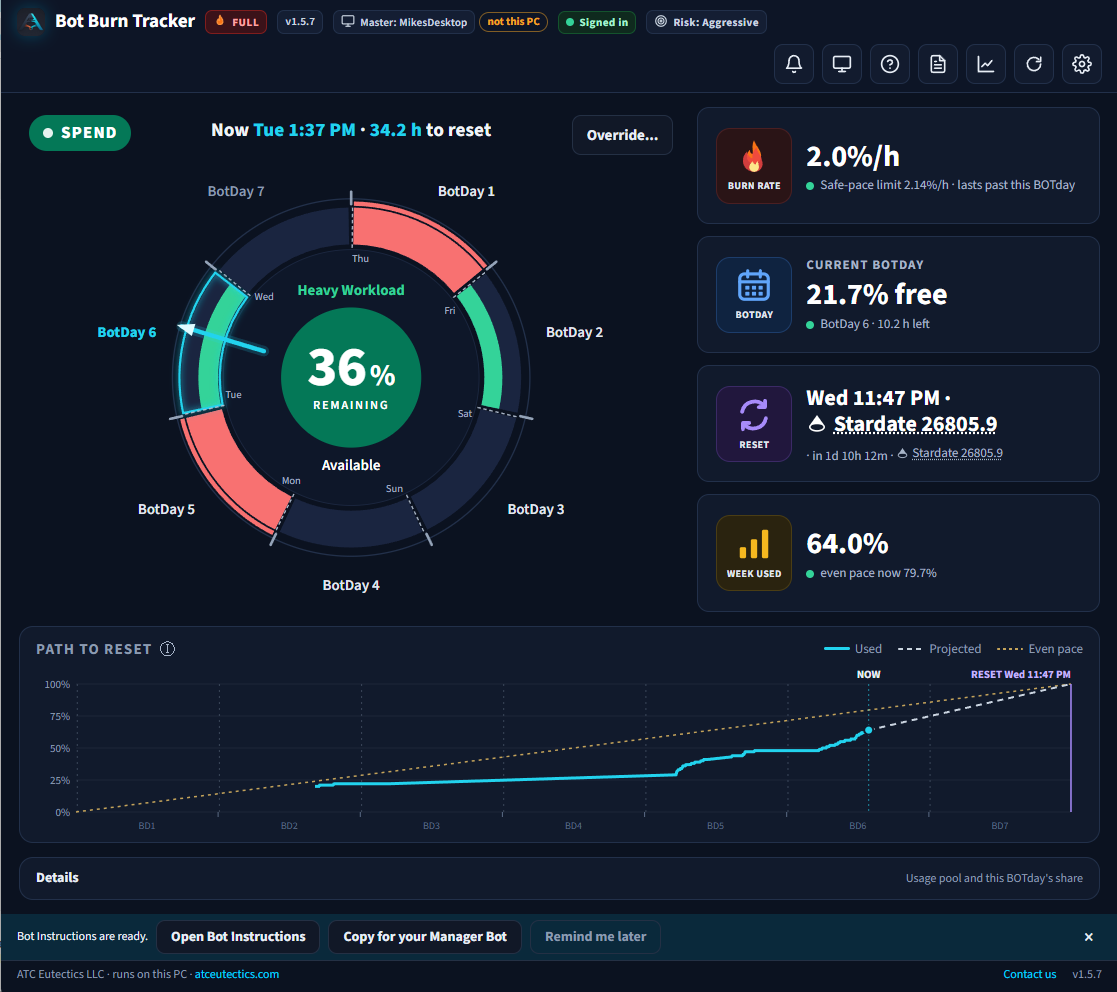The image size is (1117, 992).
Task: Open the atceutectics.com link
Action: point(237,974)
